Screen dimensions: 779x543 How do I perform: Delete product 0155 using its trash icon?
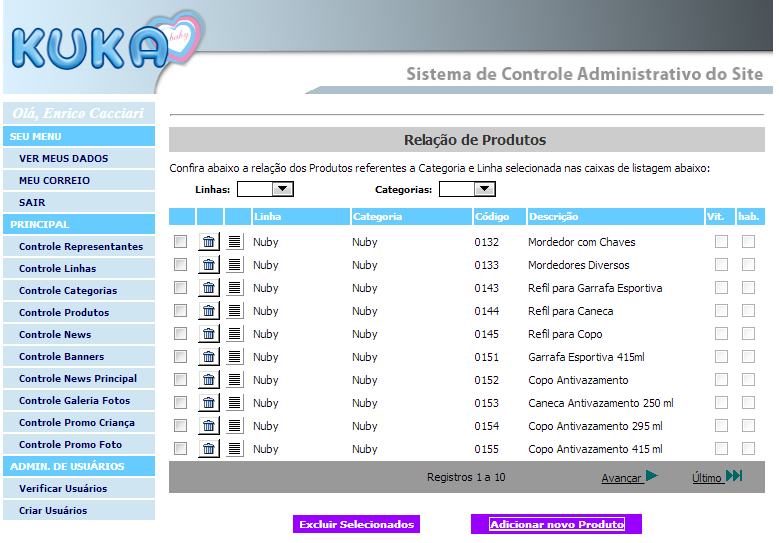point(209,449)
